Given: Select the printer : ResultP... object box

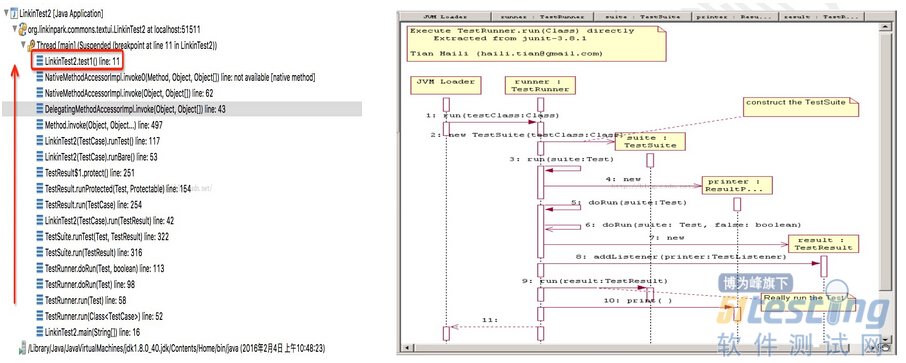Looking at the screenshot, I should pos(737,185).
